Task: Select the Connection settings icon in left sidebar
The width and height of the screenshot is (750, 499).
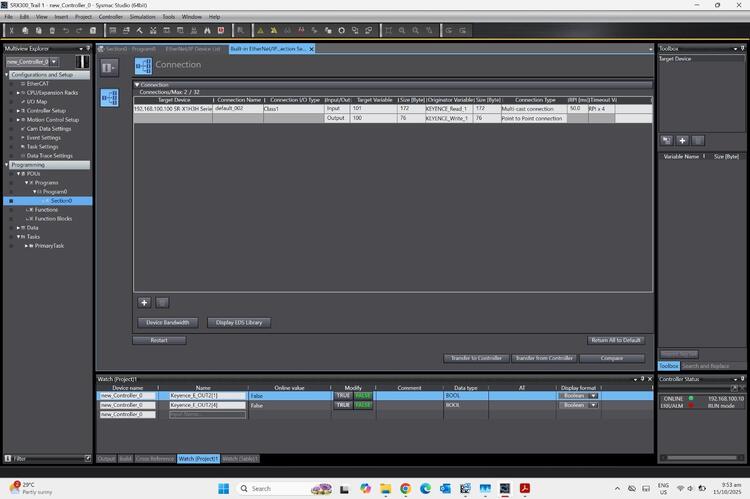Action: coord(109,97)
